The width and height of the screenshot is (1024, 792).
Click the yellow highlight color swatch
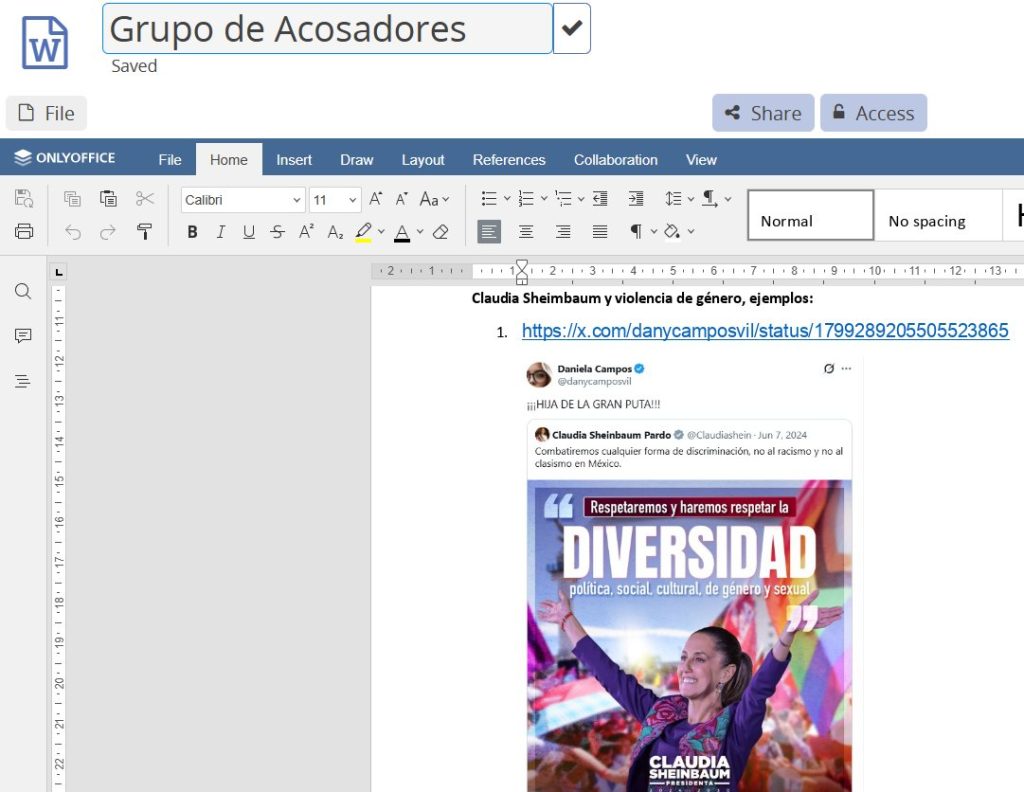(363, 232)
